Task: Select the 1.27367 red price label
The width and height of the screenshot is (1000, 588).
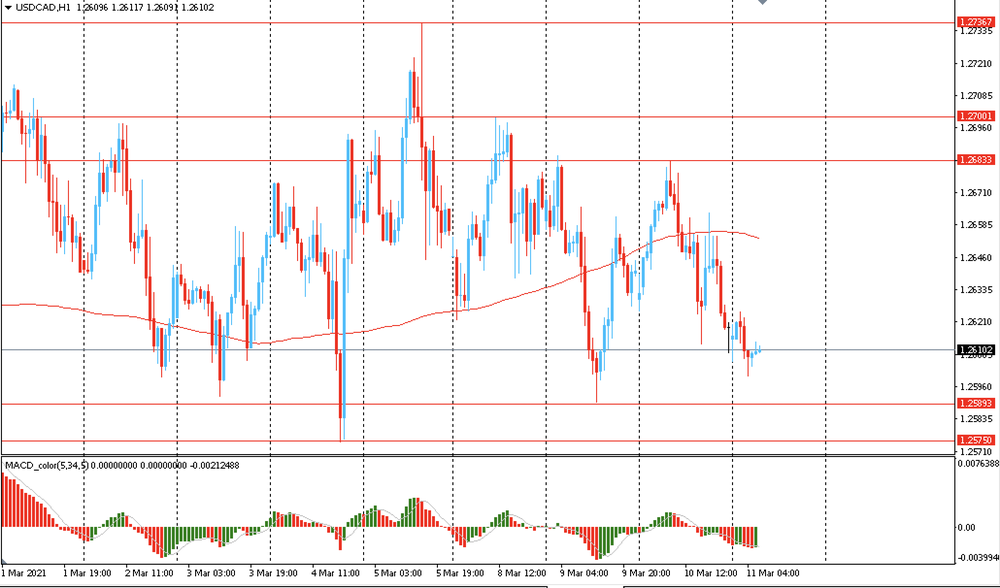Action: pos(975,21)
